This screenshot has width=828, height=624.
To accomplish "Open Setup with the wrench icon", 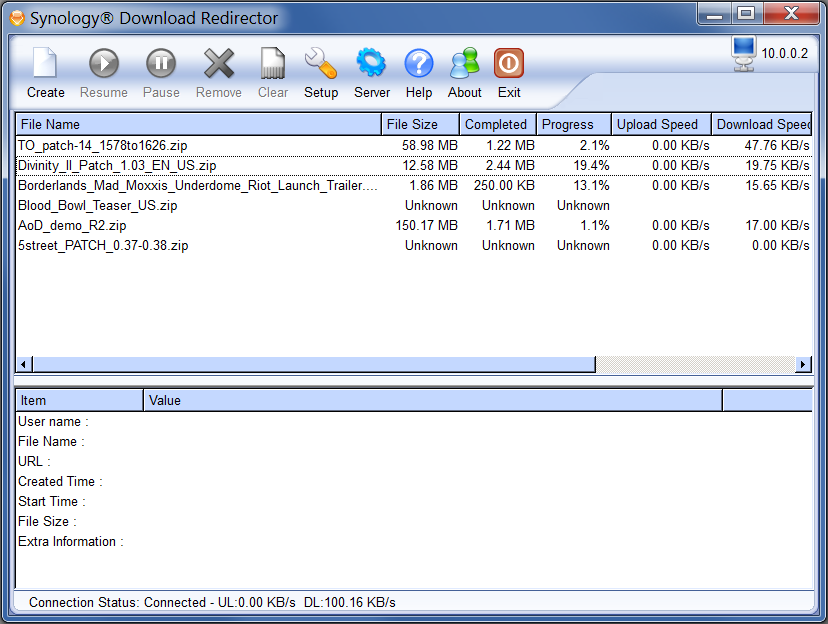I will coord(321,63).
